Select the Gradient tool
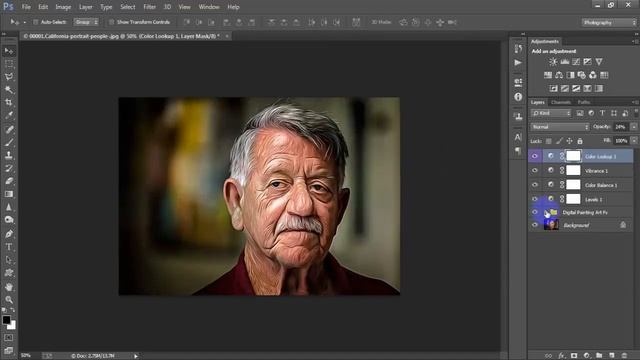The height and width of the screenshot is (360, 640). pos(9,194)
